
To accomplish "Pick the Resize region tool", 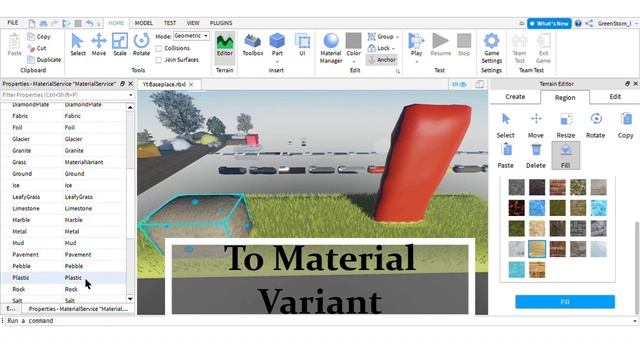I will [566, 125].
